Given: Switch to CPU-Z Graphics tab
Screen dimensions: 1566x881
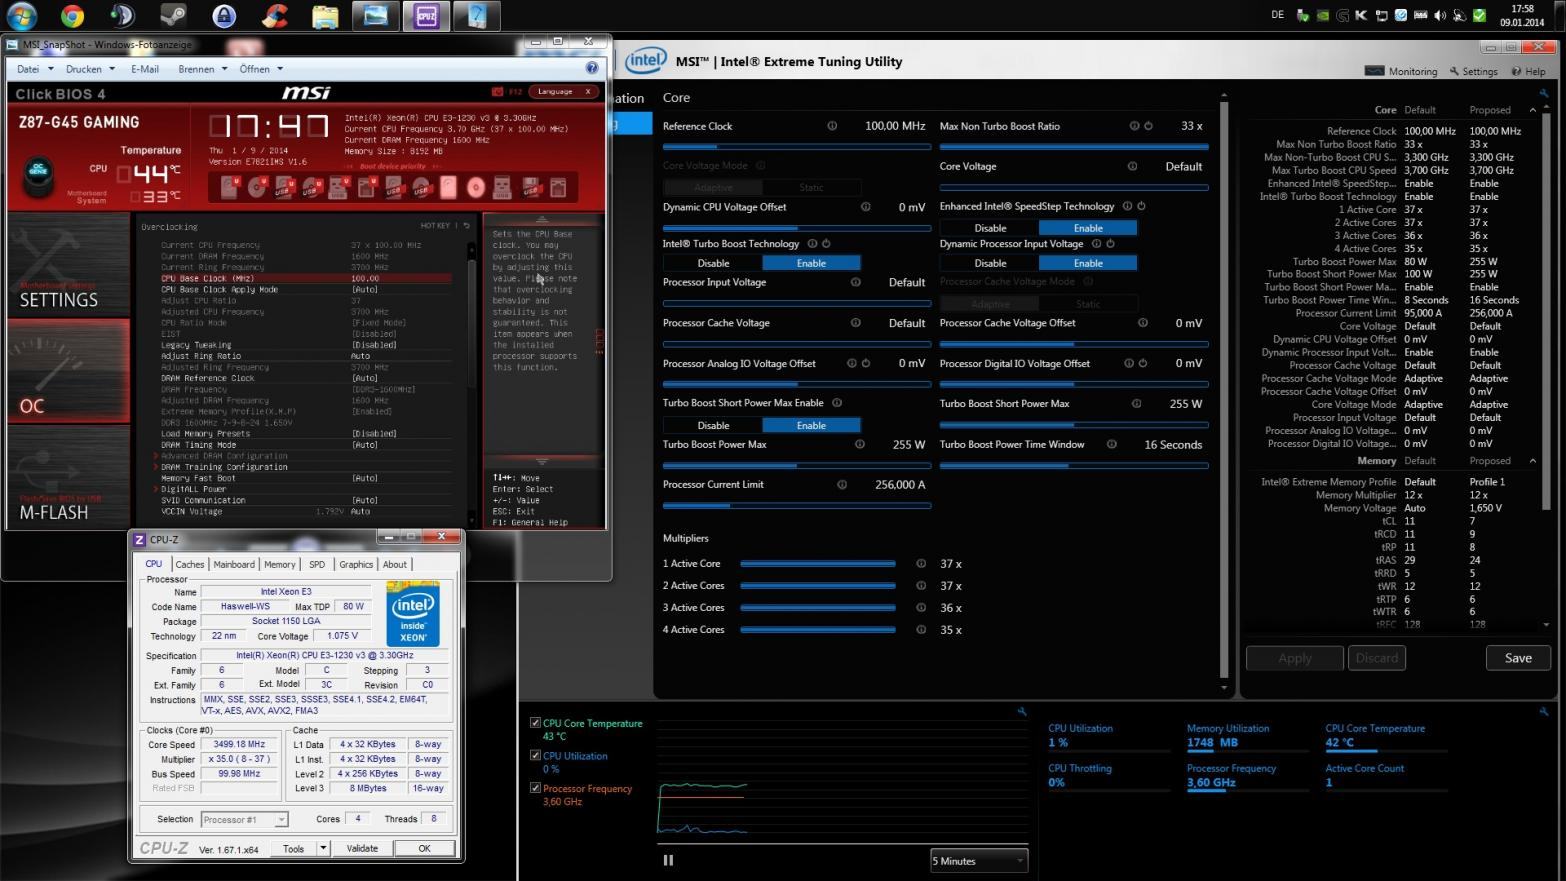Looking at the screenshot, I should click(x=356, y=564).
